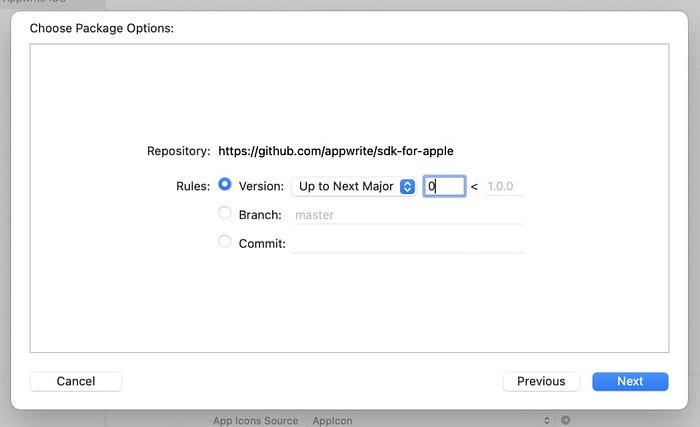This screenshot has width=700, height=427.
Task: Select the Version rule radio button
Action: (x=225, y=184)
